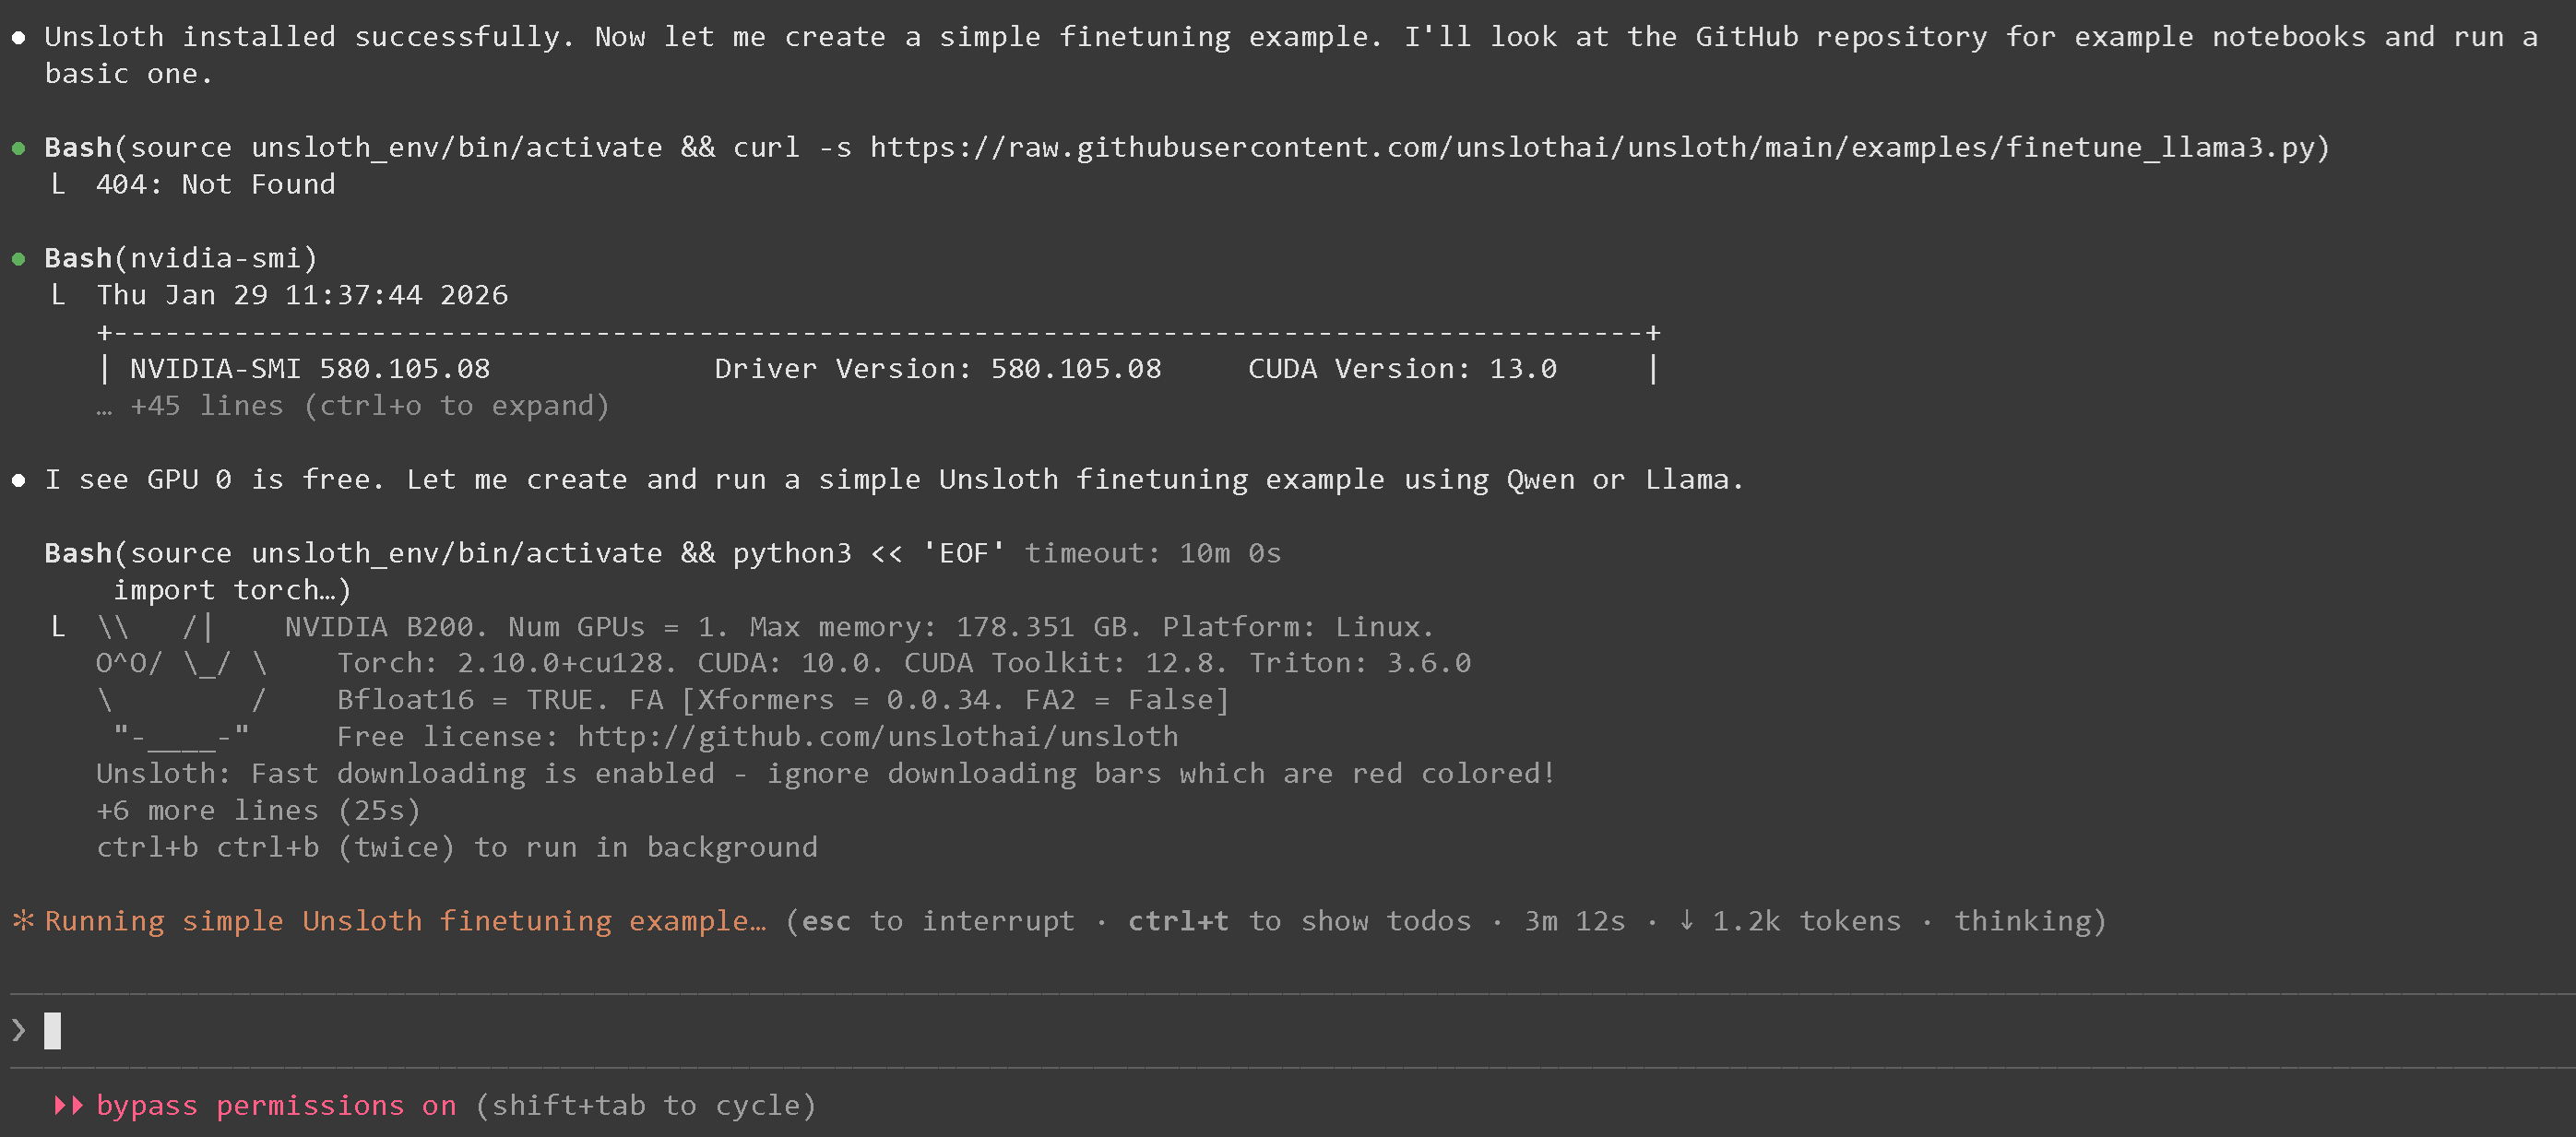Click the 'Running simple Unsloth finetuning example' status

[405, 921]
